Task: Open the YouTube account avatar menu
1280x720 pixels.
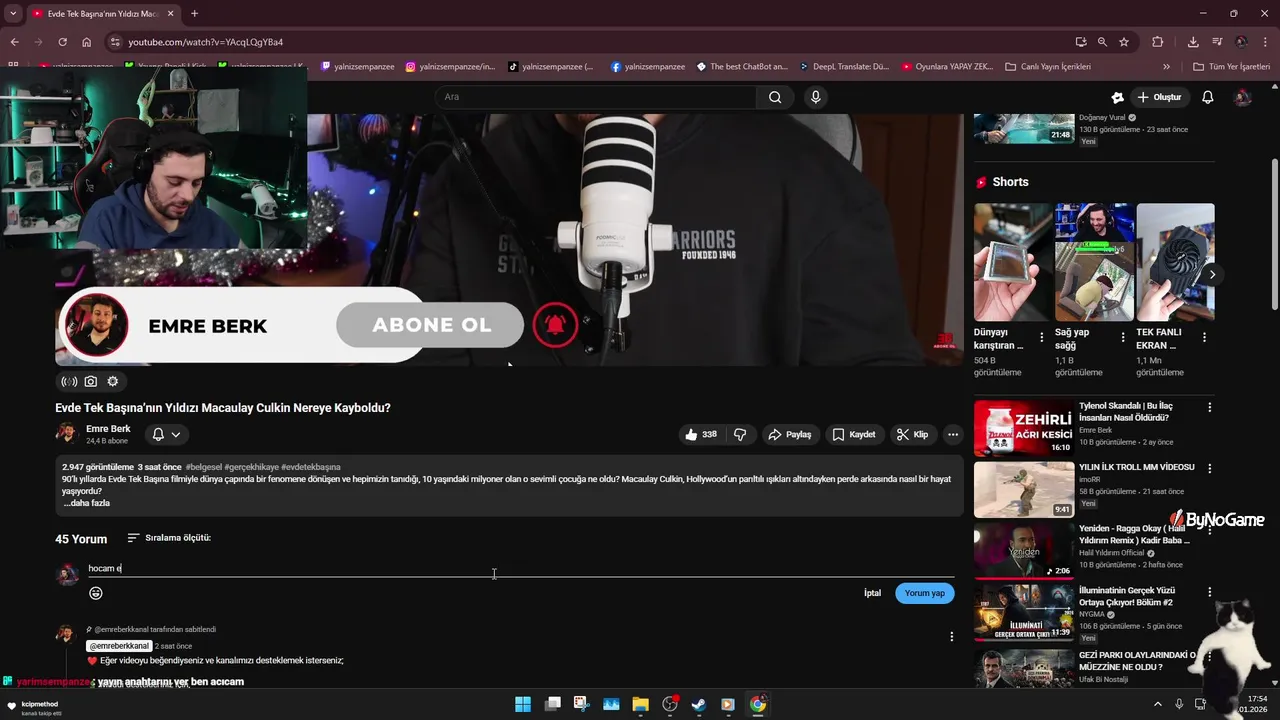Action: [x=1243, y=97]
